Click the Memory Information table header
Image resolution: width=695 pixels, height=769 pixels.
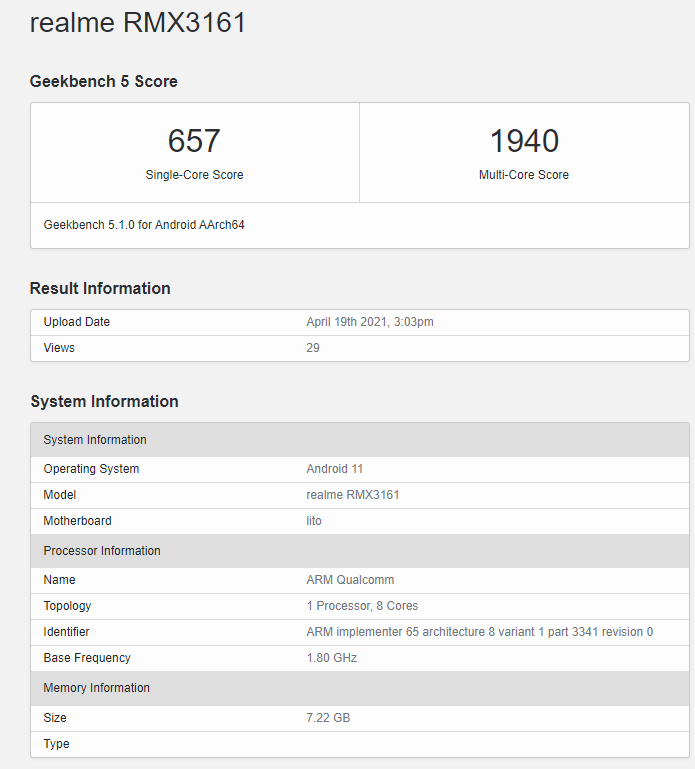point(360,688)
